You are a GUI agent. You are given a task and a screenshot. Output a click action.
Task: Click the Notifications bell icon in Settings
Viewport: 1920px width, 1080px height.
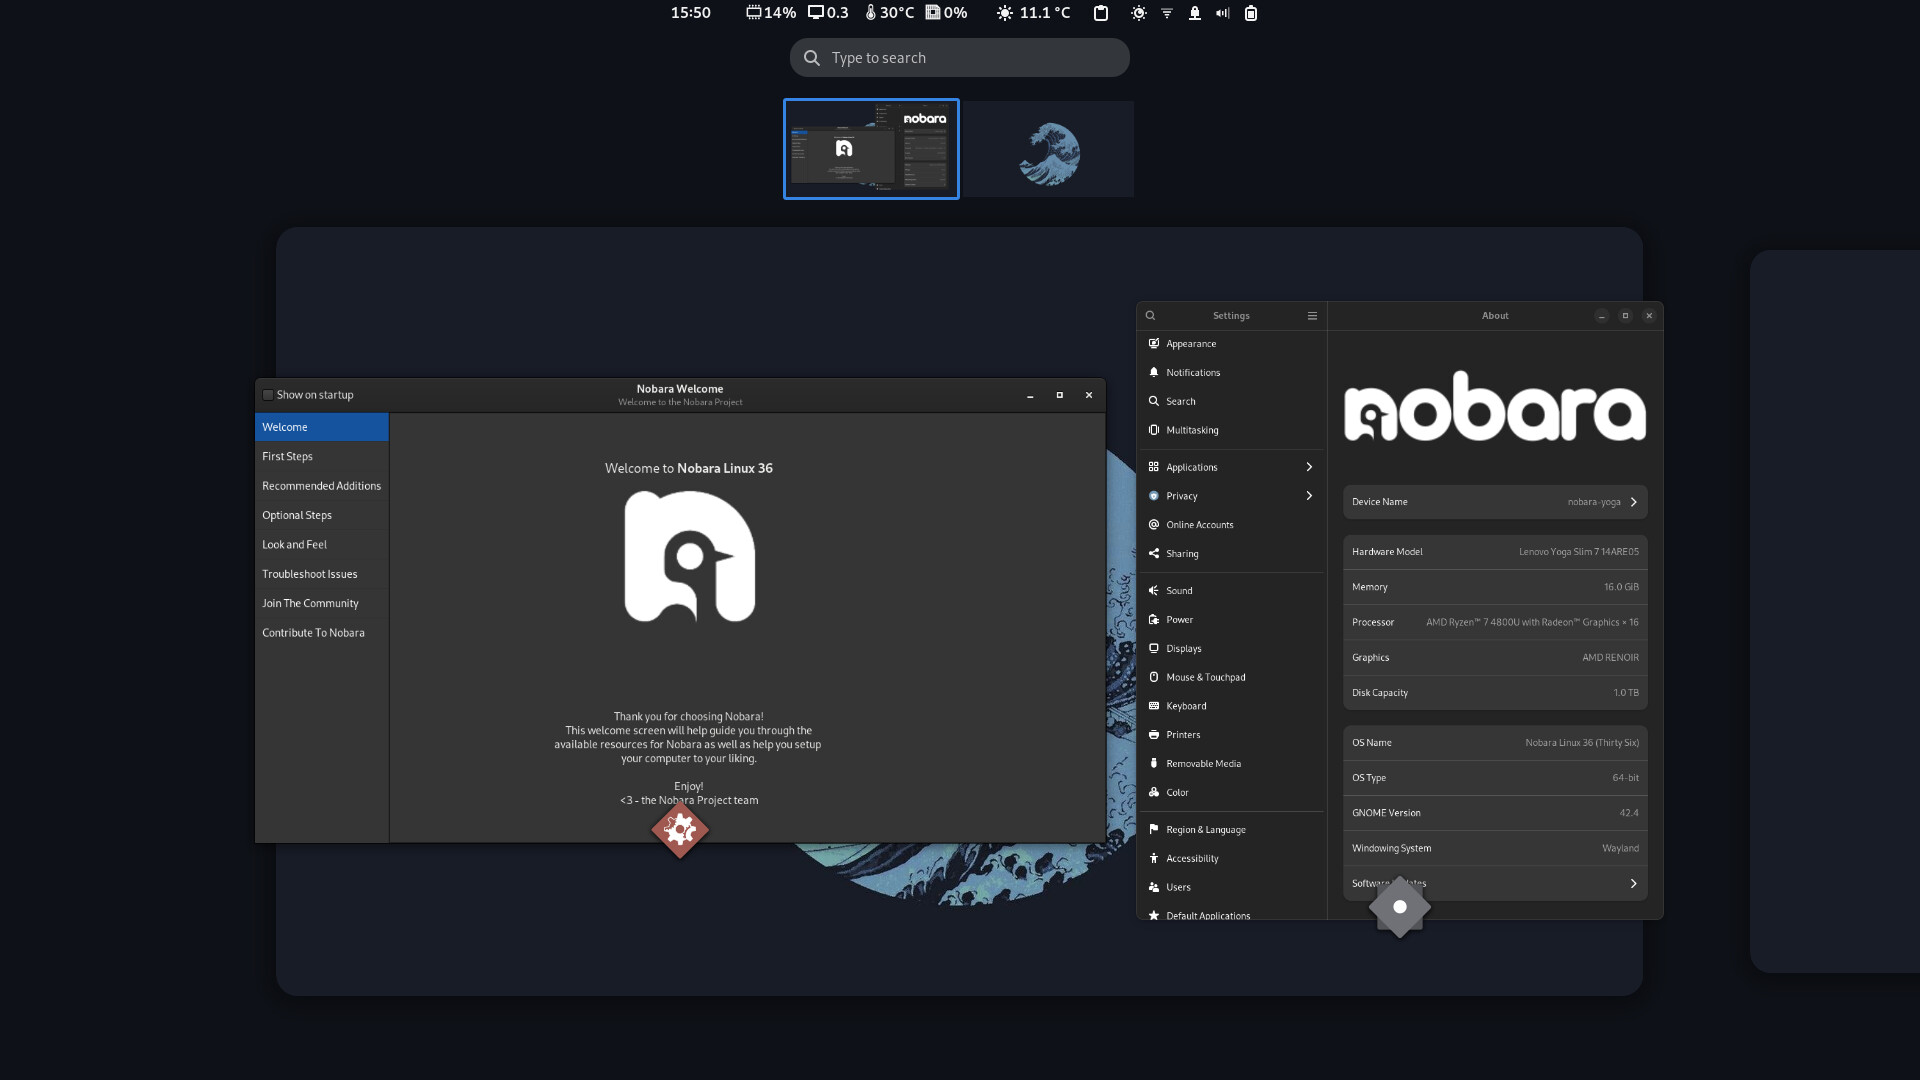coord(1153,372)
